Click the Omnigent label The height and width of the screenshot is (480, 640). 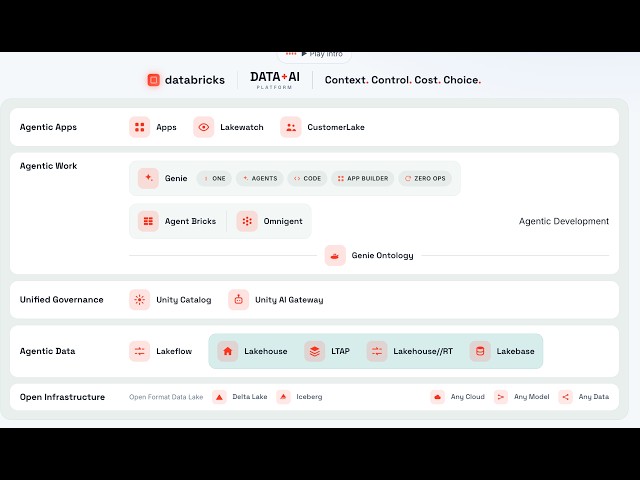(283, 221)
